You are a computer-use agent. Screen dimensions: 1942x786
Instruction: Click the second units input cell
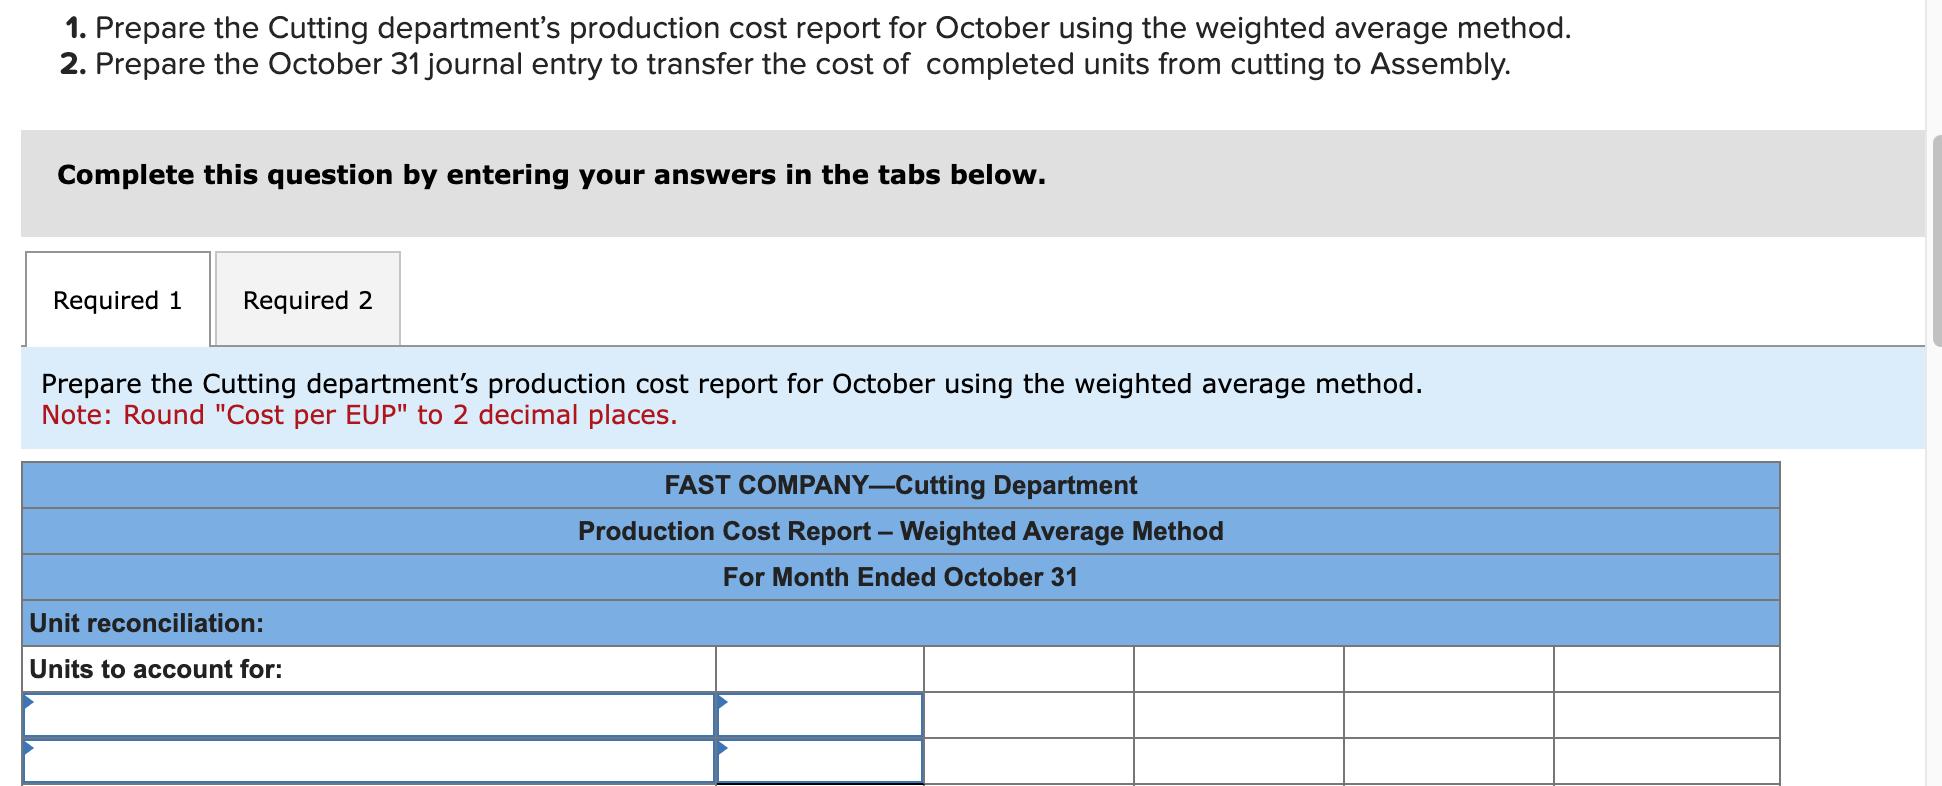pyautogui.click(x=820, y=761)
